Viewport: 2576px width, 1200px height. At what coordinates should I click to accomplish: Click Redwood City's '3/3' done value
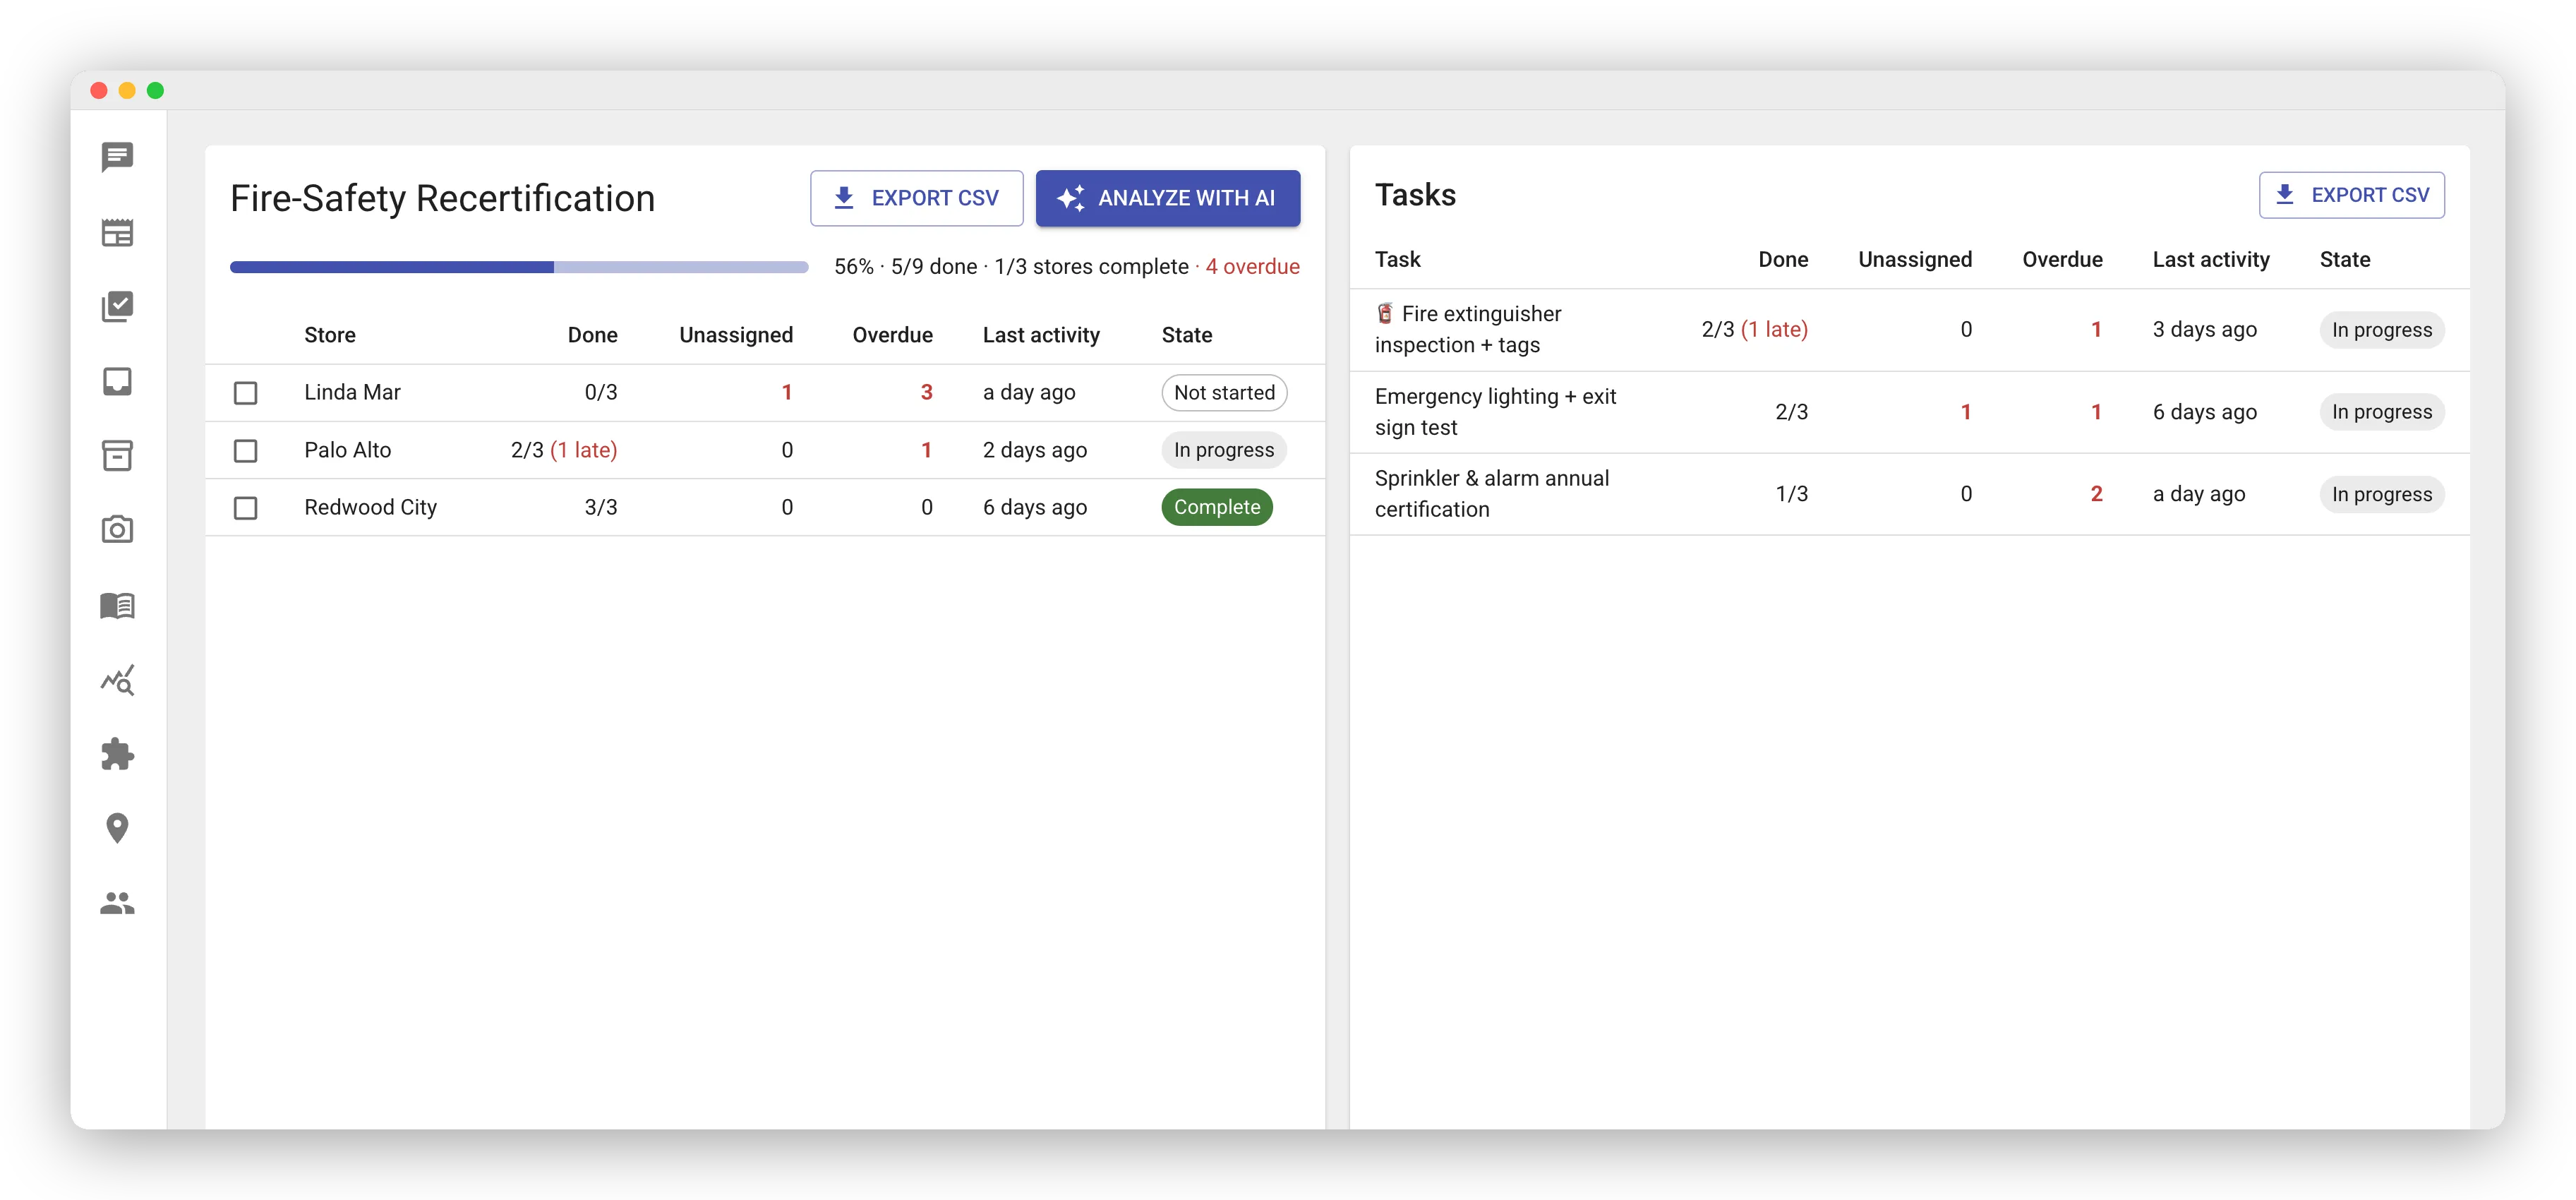pos(600,508)
